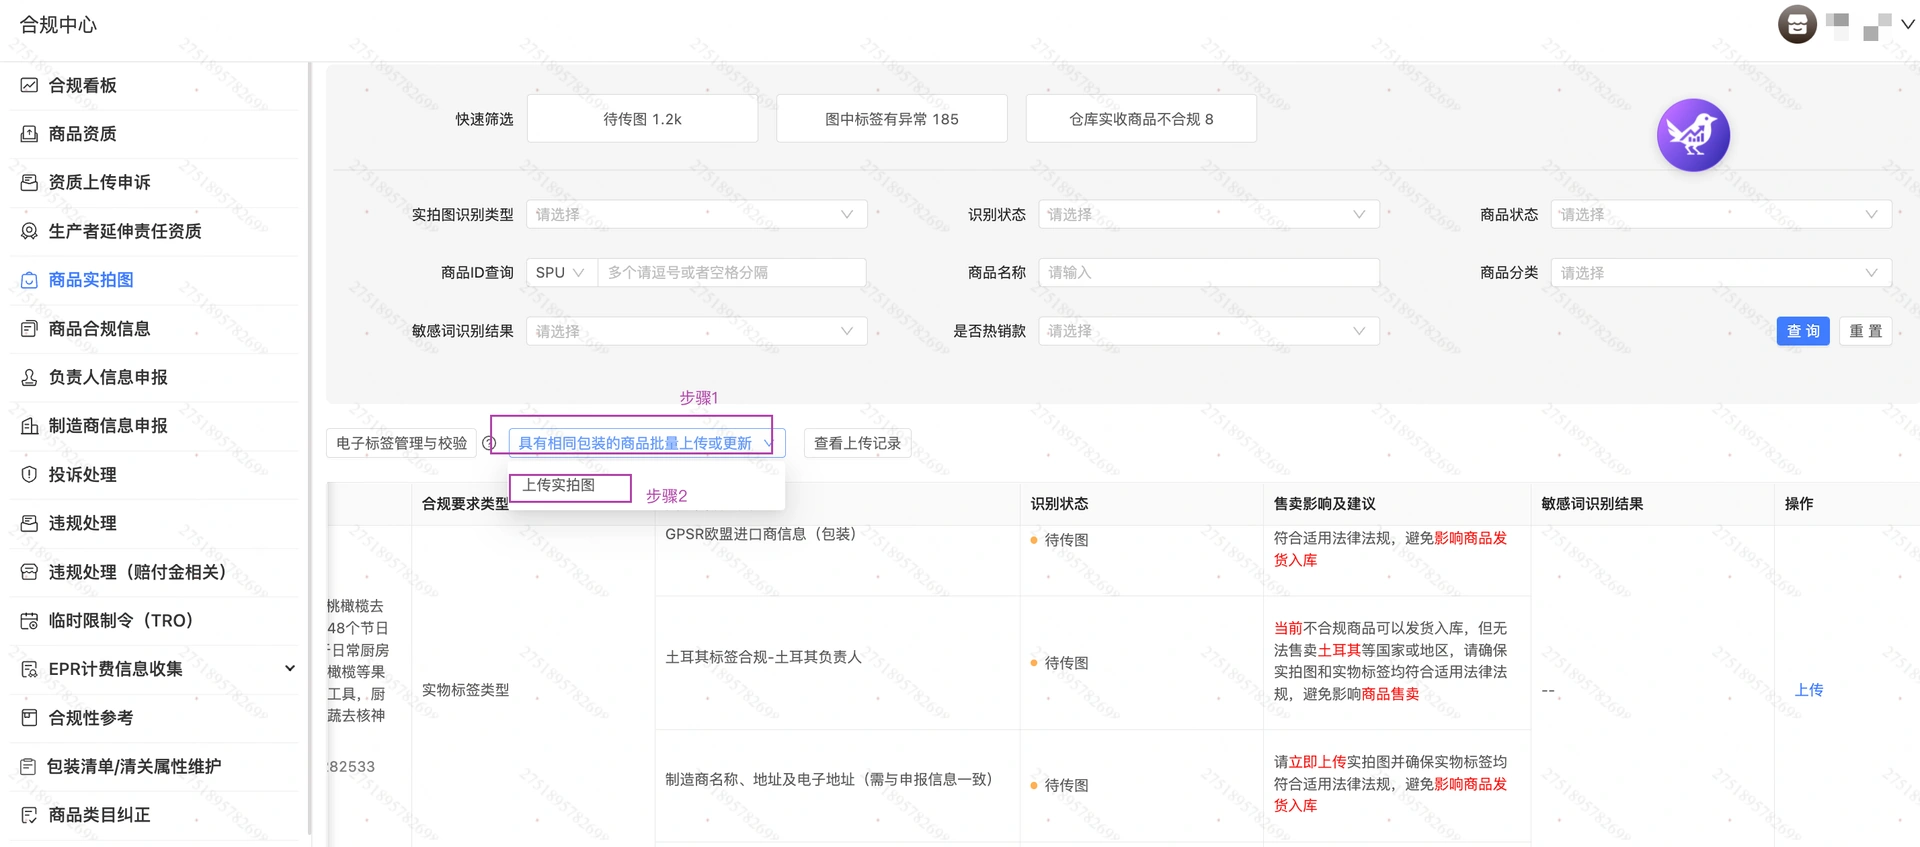Screen dimensions: 1920x847
Task: Click the 投诉处理 shield icon
Action: [29, 474]
